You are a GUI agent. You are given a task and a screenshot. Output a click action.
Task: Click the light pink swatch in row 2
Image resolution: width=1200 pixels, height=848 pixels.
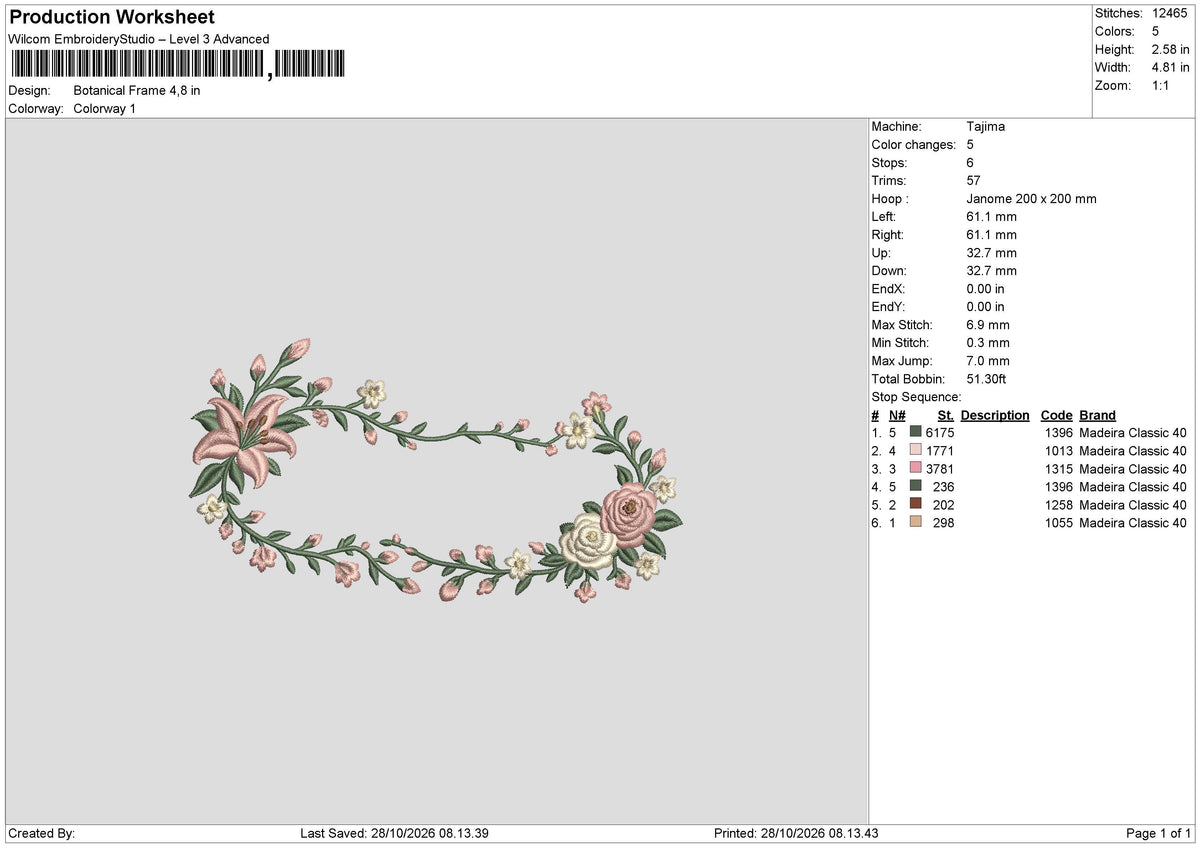915,451
